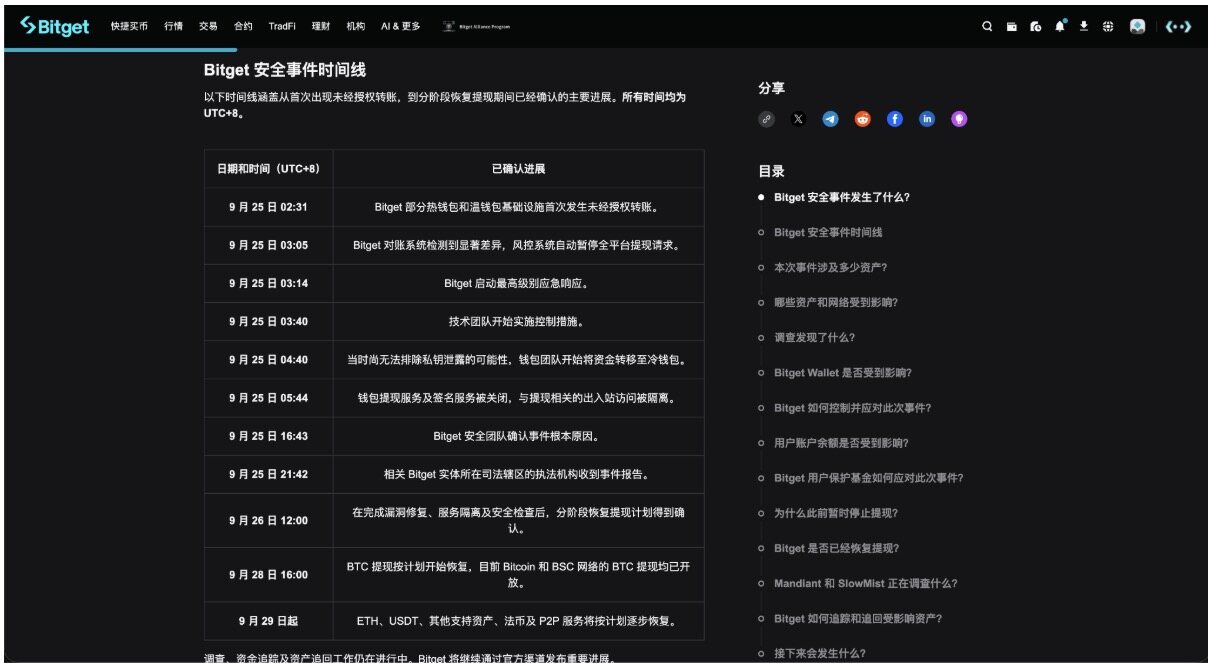1216x670 pixels.
Task: Select the '9 月 25 日 03:14' cell
Action: pyautogui.click(x=268, y=283)
